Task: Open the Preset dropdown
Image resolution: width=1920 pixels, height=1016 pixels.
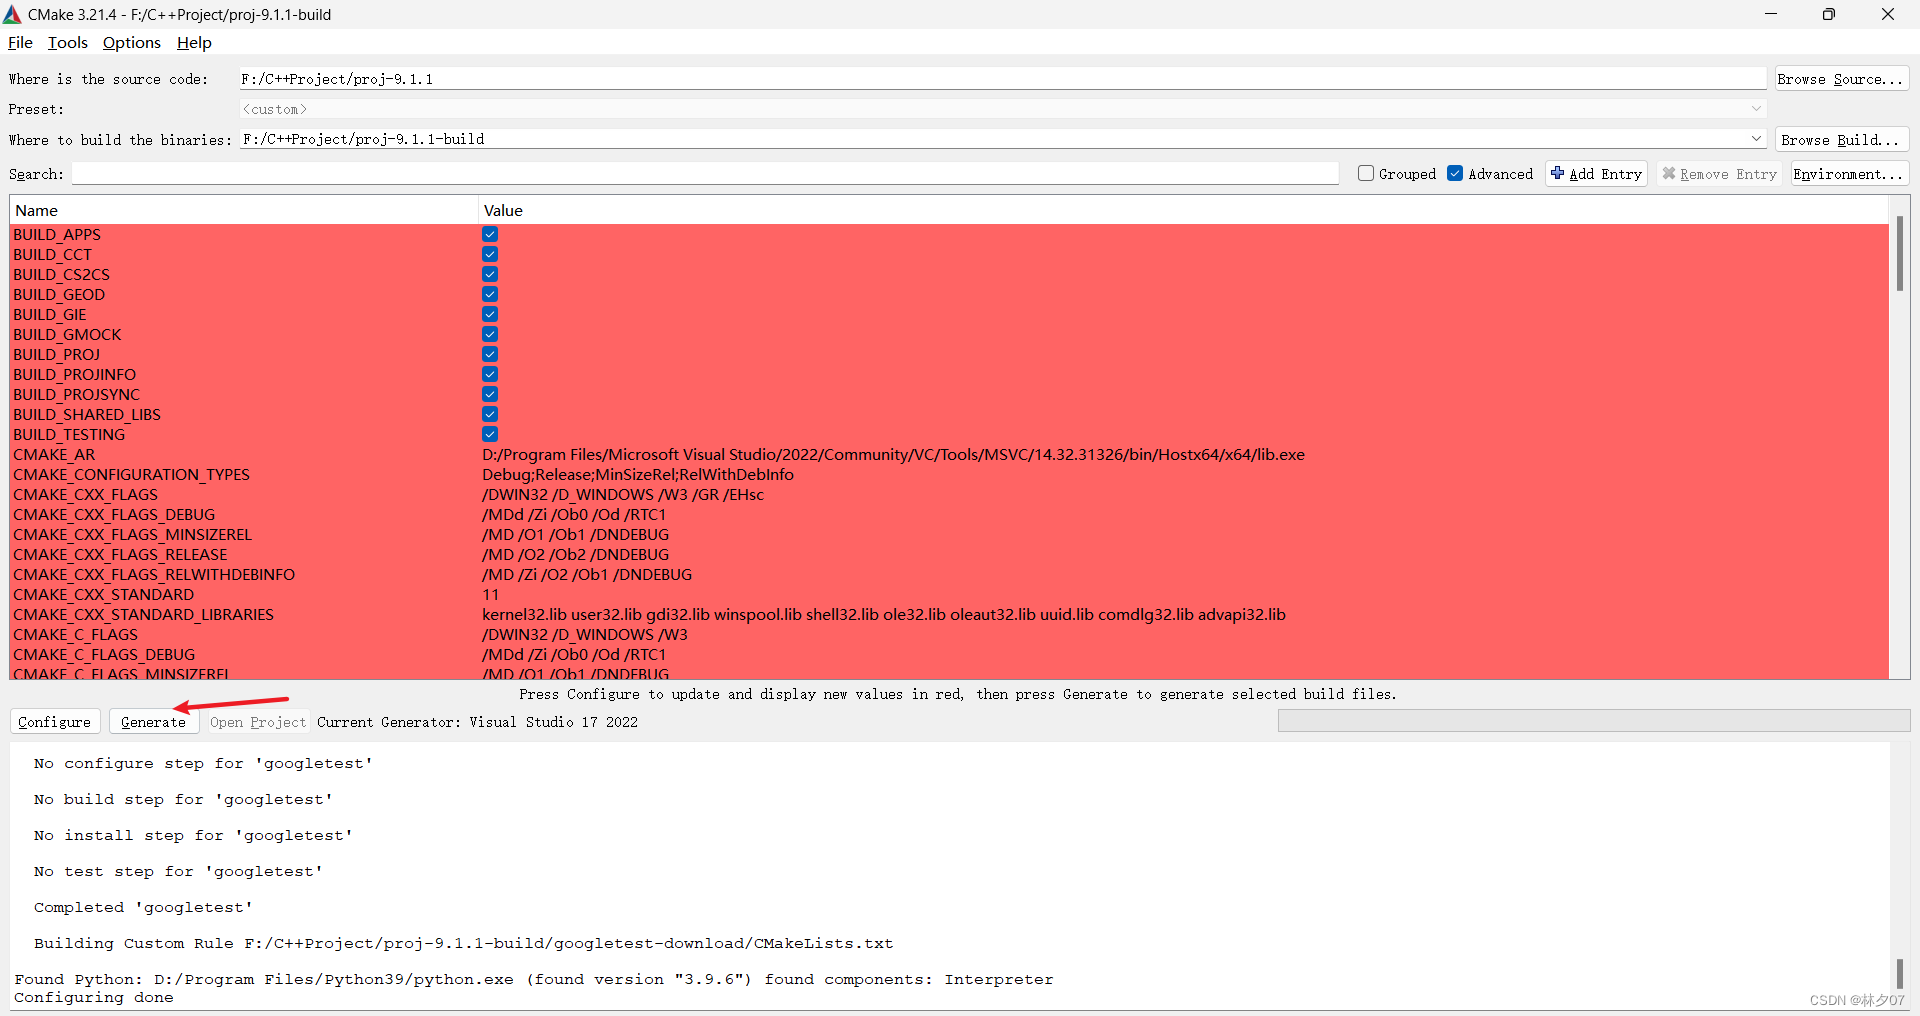Action: click(1757, 108)
